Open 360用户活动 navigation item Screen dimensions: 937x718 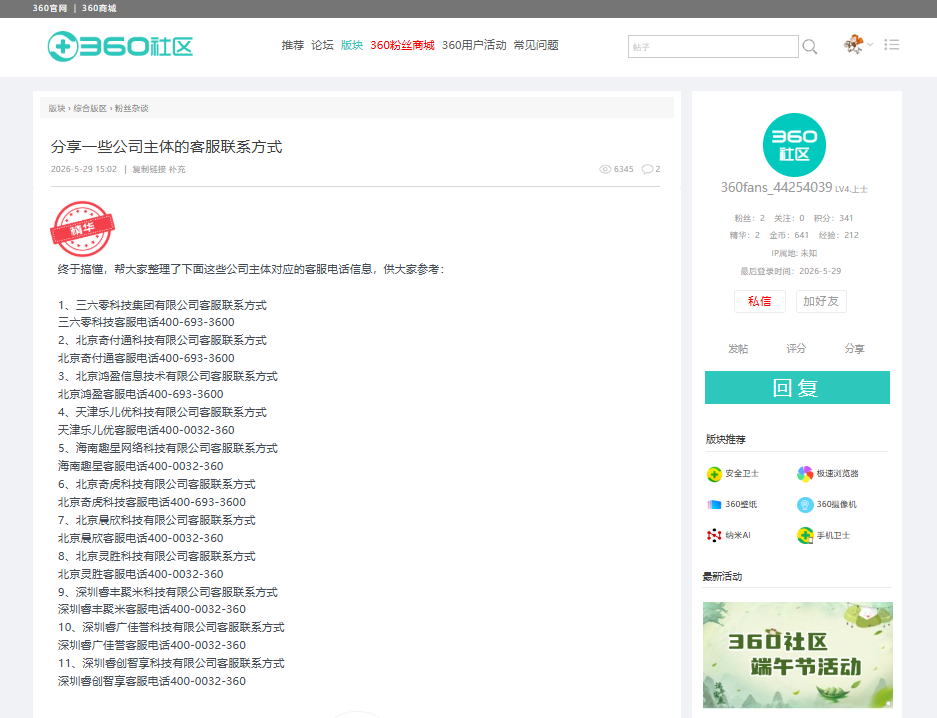pos(474,45)
